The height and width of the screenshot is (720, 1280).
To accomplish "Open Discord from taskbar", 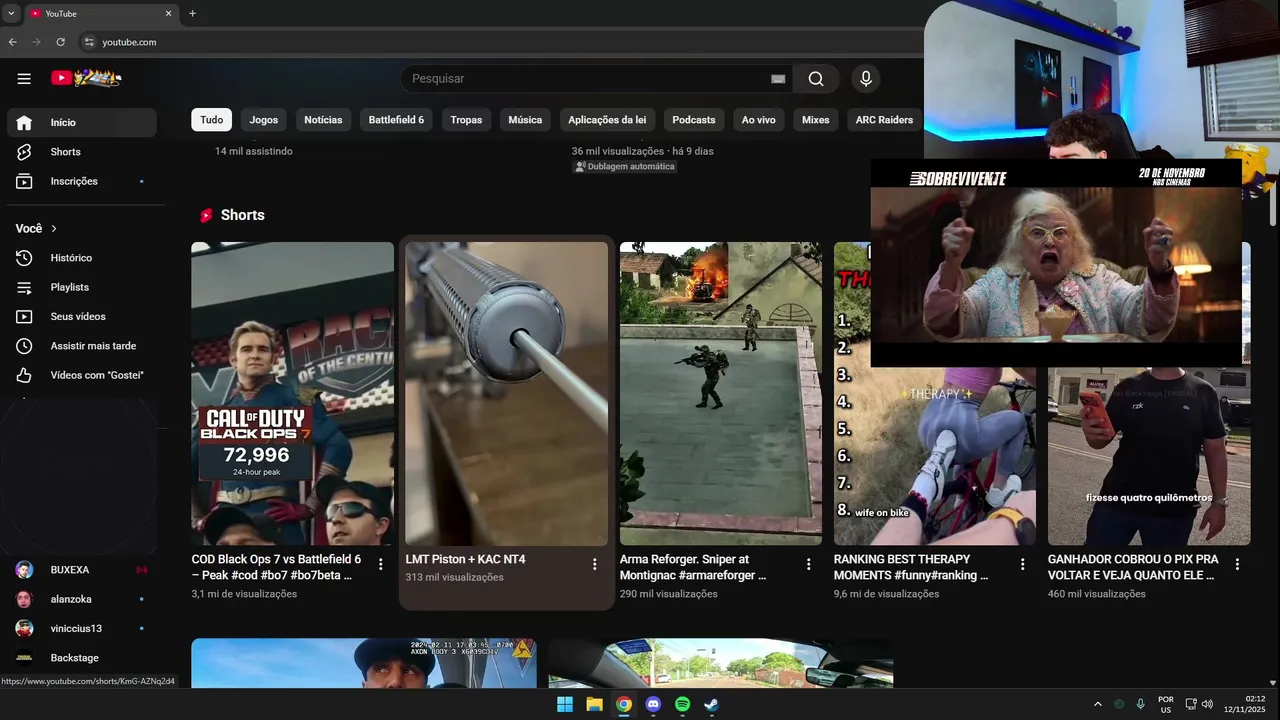I will (x=653, y=704).
